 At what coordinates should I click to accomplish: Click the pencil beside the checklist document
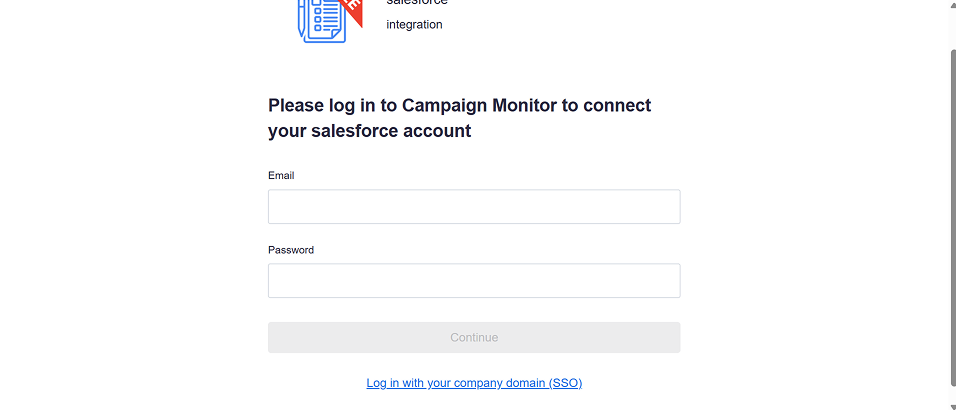pyautogui.click(x=301, y=16)
